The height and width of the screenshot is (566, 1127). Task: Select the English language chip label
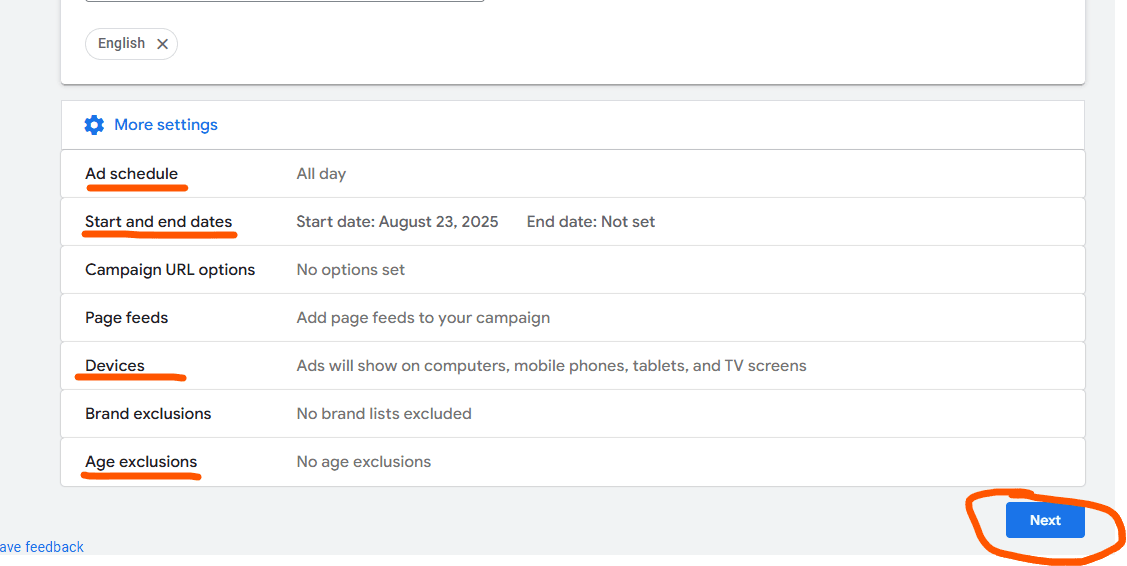121,44
